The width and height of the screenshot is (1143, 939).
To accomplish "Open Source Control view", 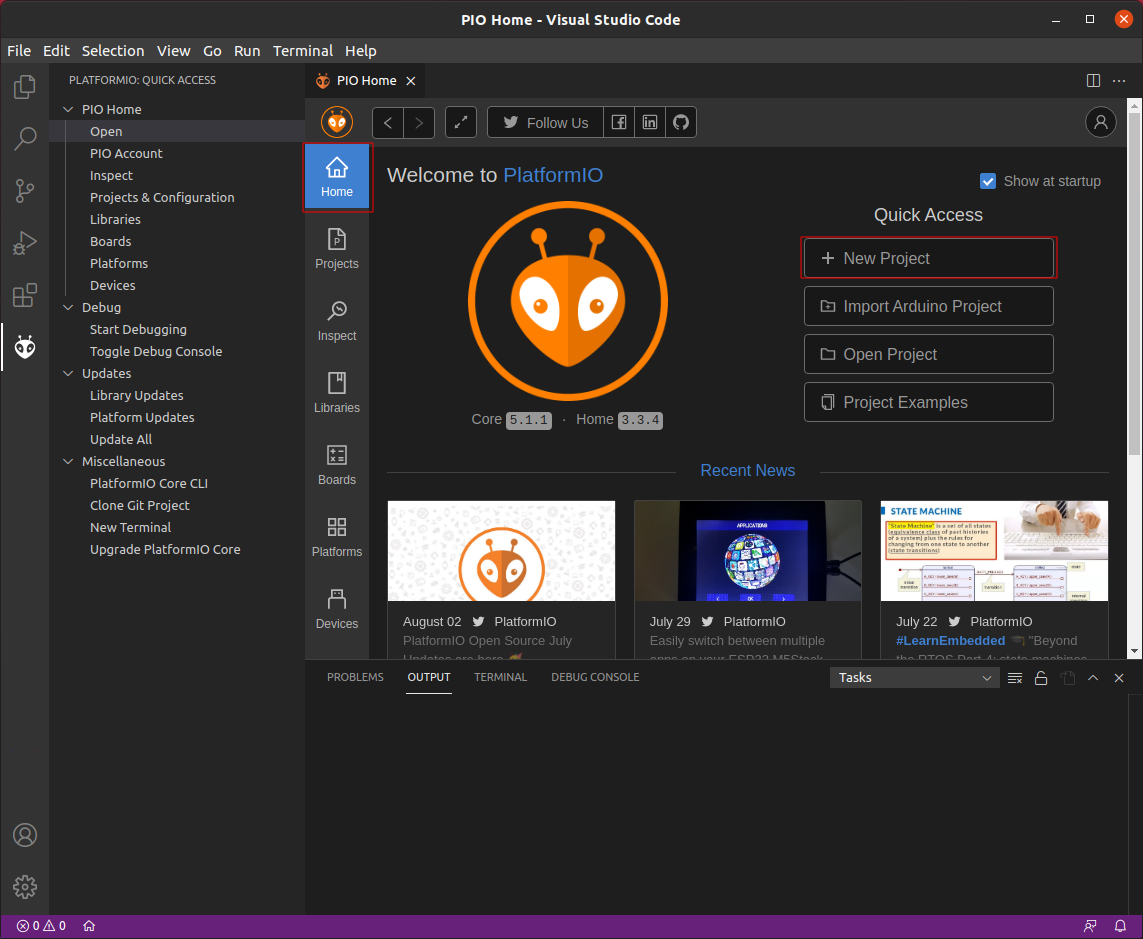I will click(x=25, y=191).
